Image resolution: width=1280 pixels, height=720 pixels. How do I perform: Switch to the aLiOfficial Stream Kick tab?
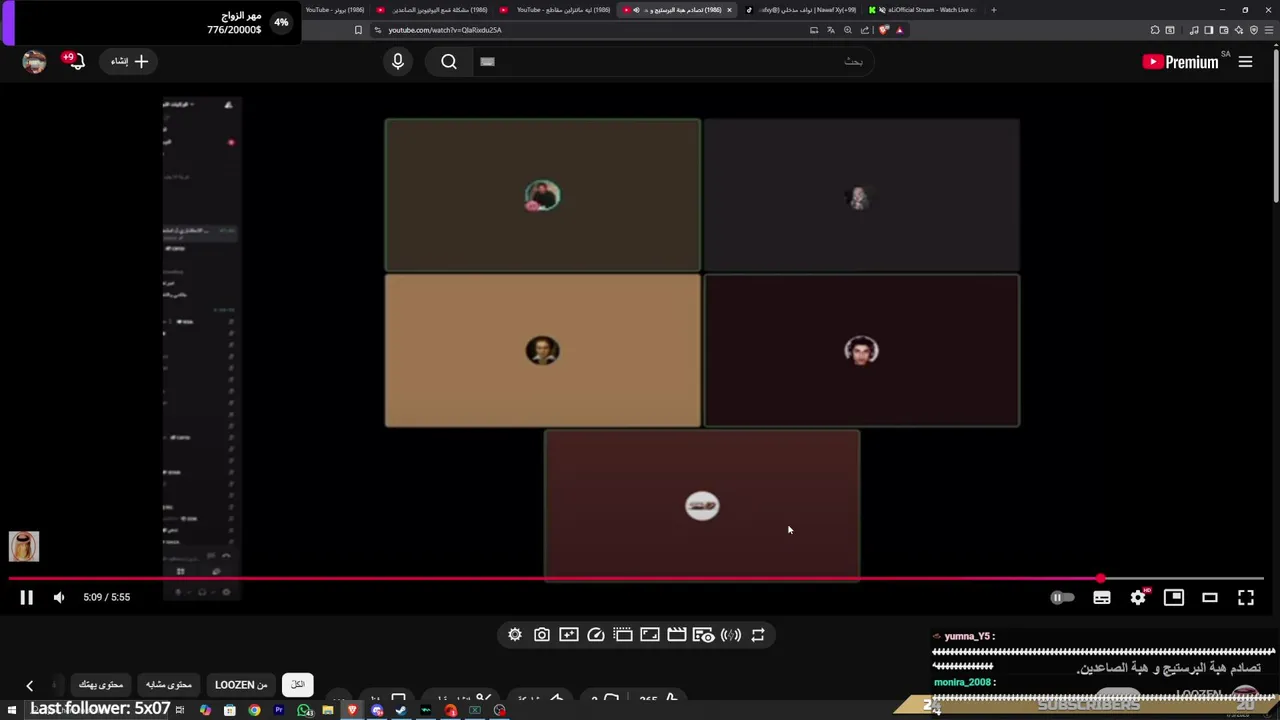(x=925, y=10)
